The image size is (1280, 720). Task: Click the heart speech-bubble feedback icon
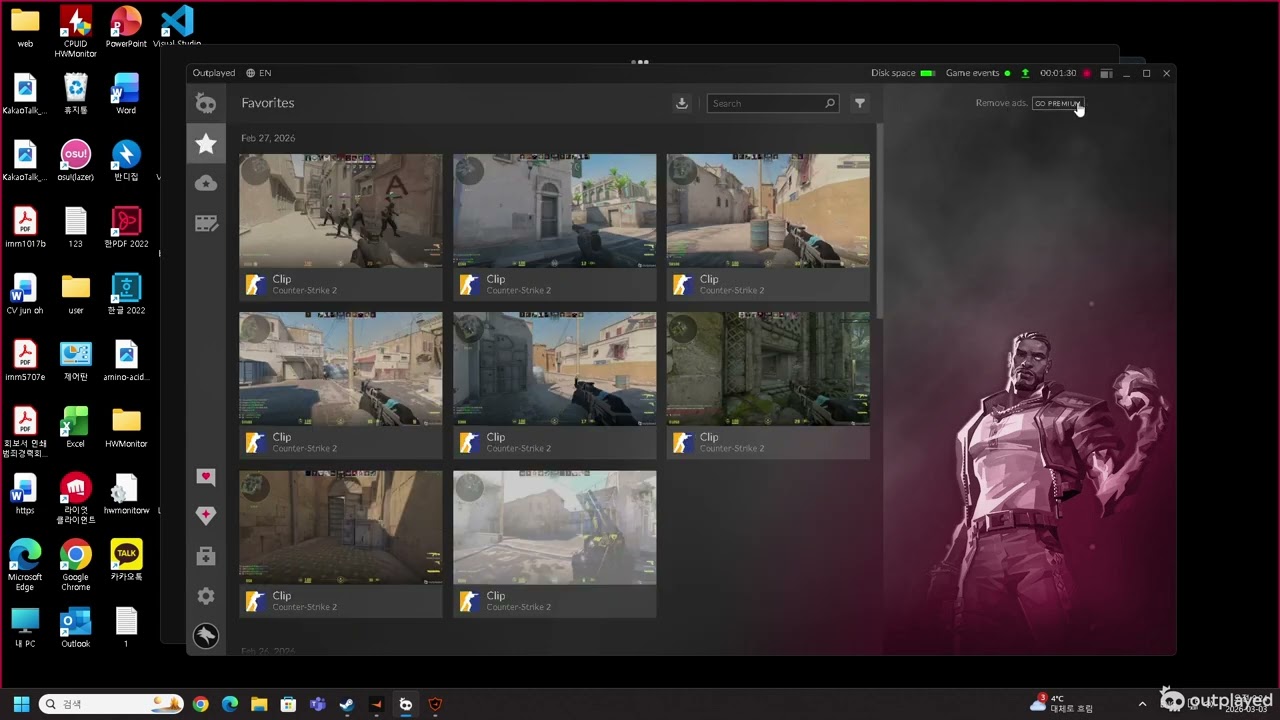pos(206,477)
